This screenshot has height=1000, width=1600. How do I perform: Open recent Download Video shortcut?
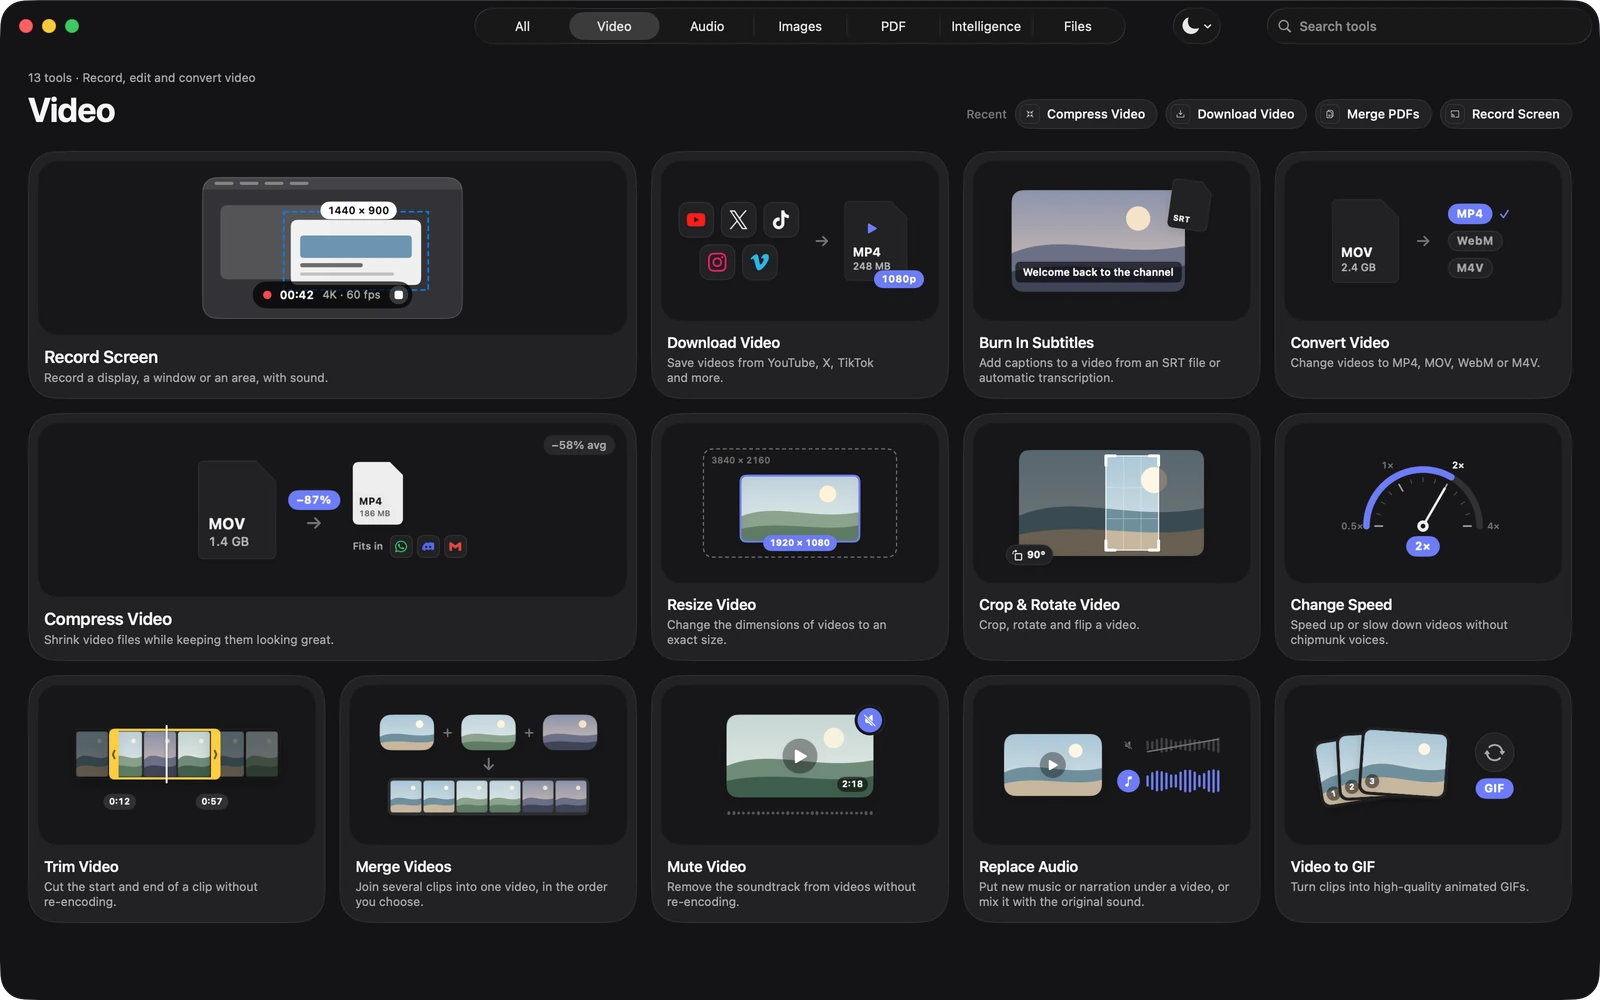pos(1236,114)
